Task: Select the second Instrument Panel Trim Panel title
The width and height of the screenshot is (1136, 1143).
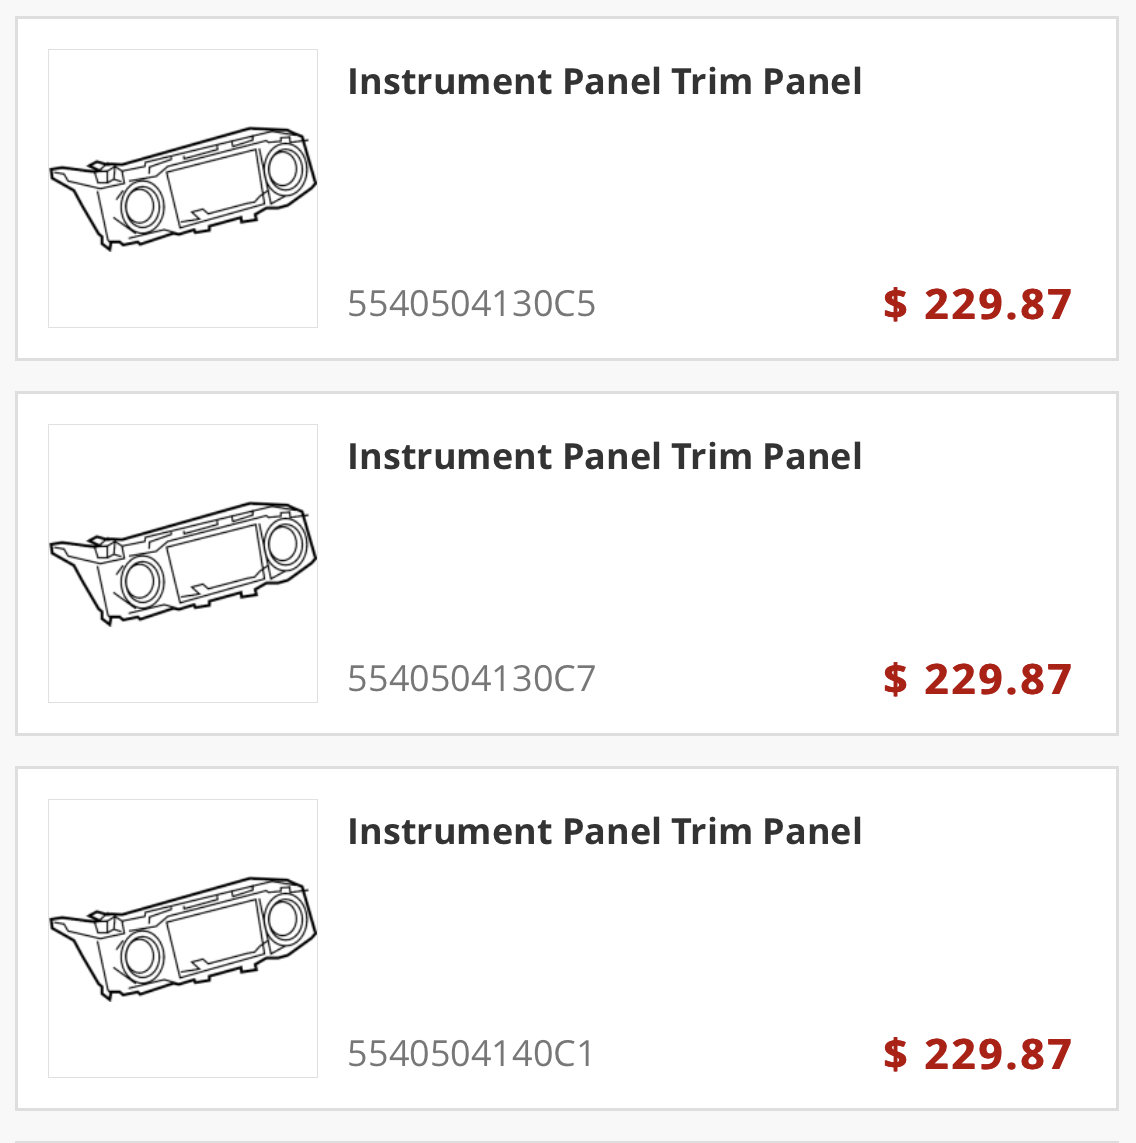Action: coord(604,456)
